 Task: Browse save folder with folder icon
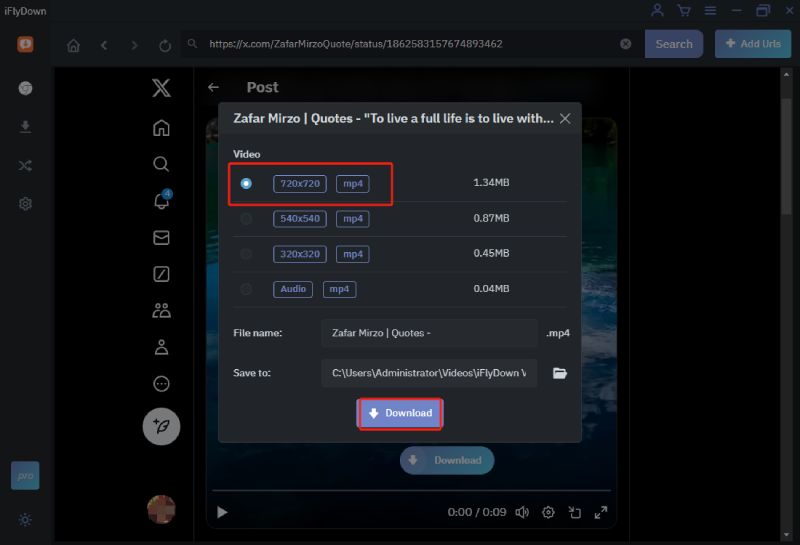coord(560,373)
